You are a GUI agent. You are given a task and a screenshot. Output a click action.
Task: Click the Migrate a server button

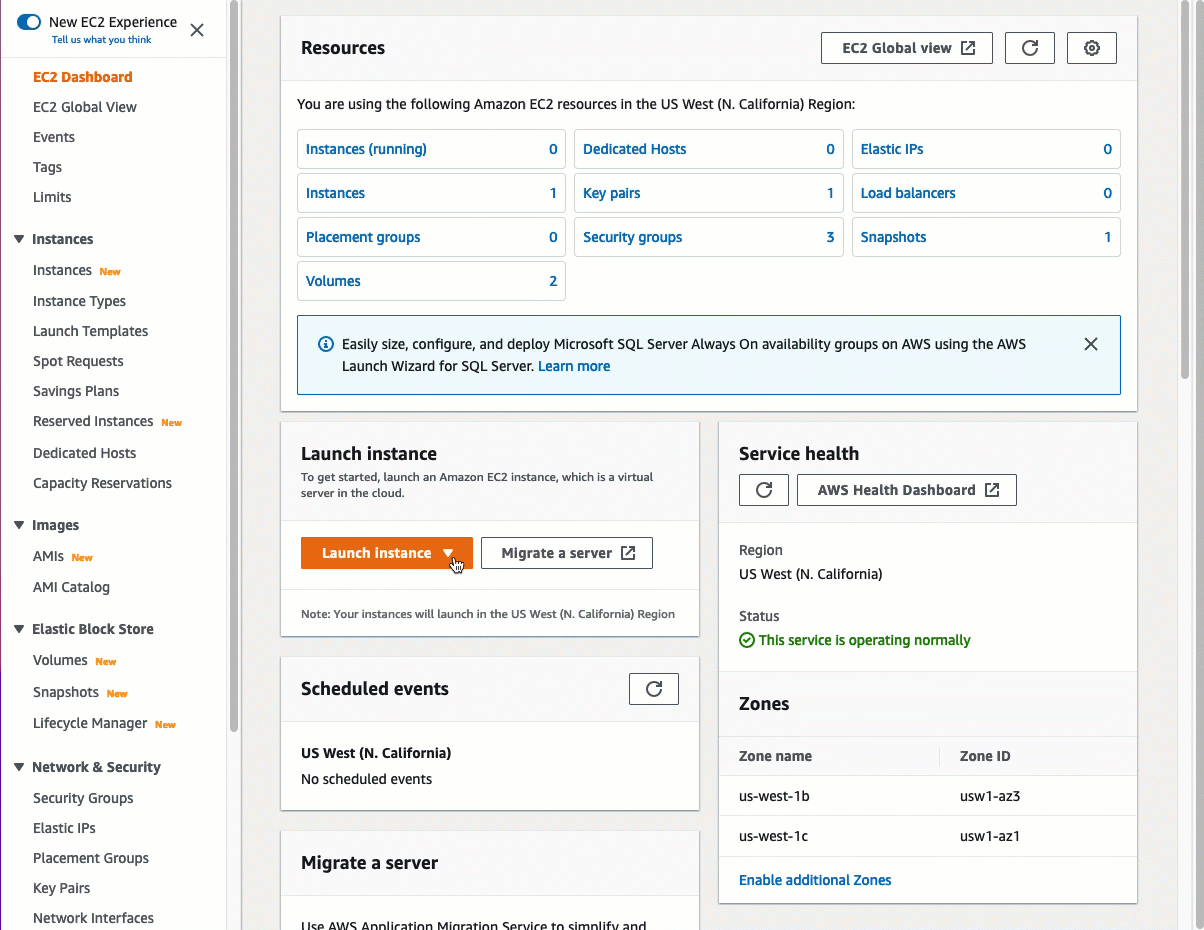(566, 553)
